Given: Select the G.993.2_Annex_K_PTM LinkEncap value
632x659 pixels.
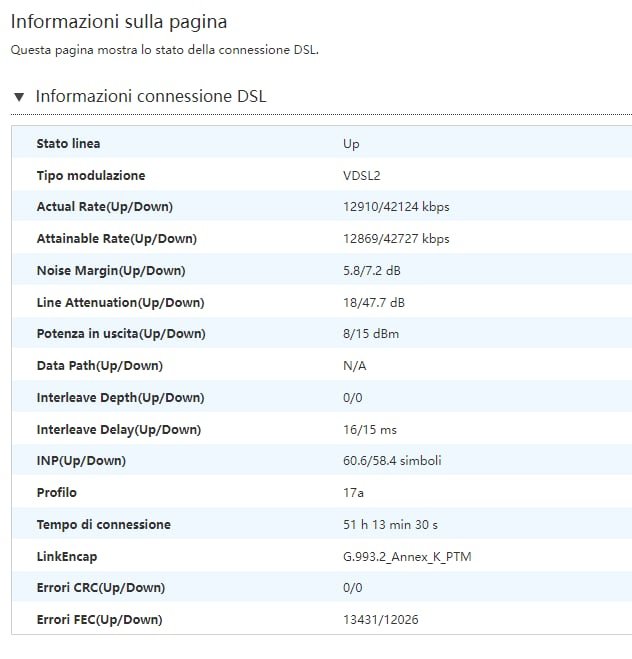Looking at the screenshot, I should tap(407, 557).
